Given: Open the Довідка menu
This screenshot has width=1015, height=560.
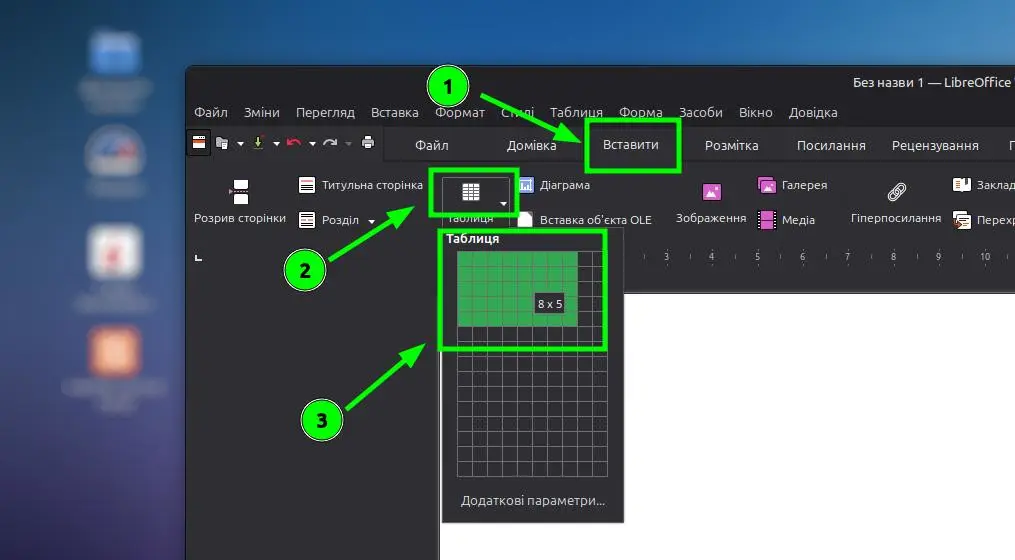Looking at the screenshot, I should (813, 113).
